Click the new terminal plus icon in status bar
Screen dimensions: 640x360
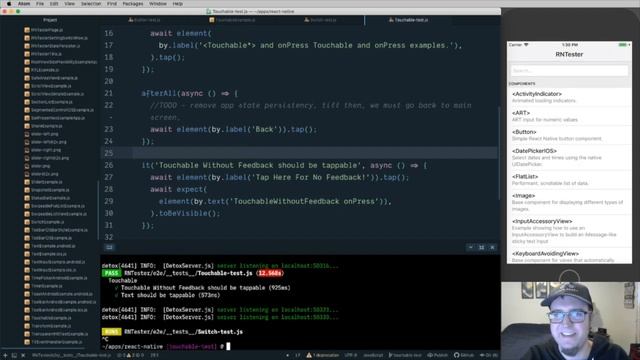pyautogui.click(x=5, y=356)
